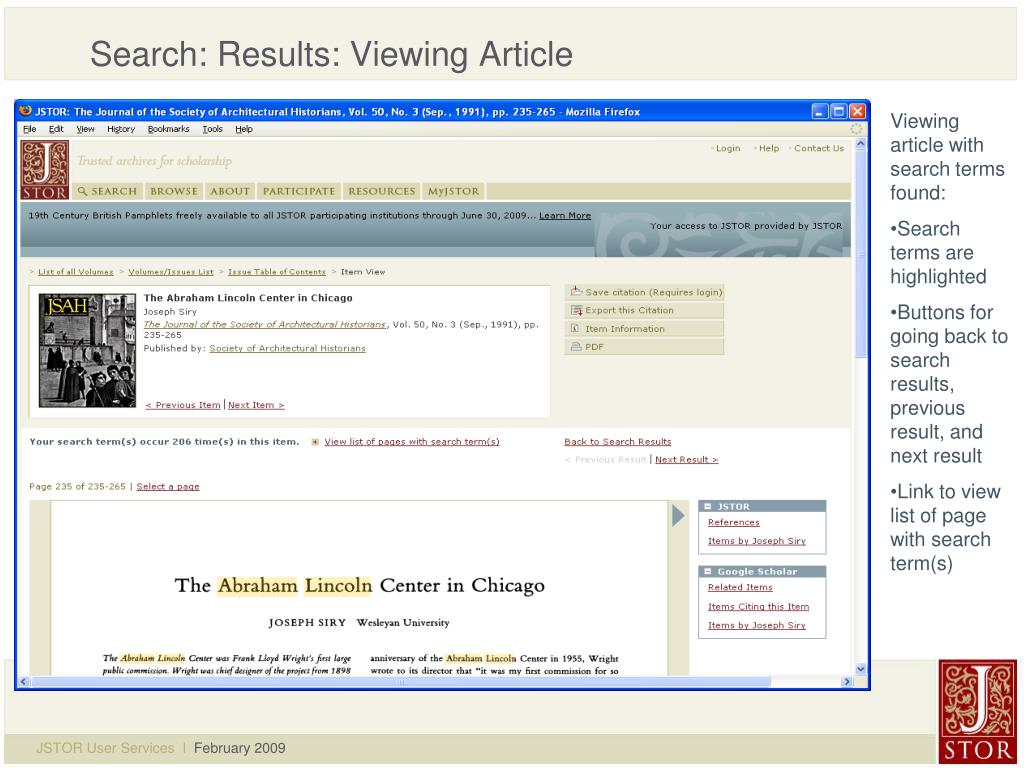The width and height of the screenshot is (1024, 768).
Task: Open Items by Joseph Siry under Google Scholar
Action: pyautogui.click(x=756, y=625)
